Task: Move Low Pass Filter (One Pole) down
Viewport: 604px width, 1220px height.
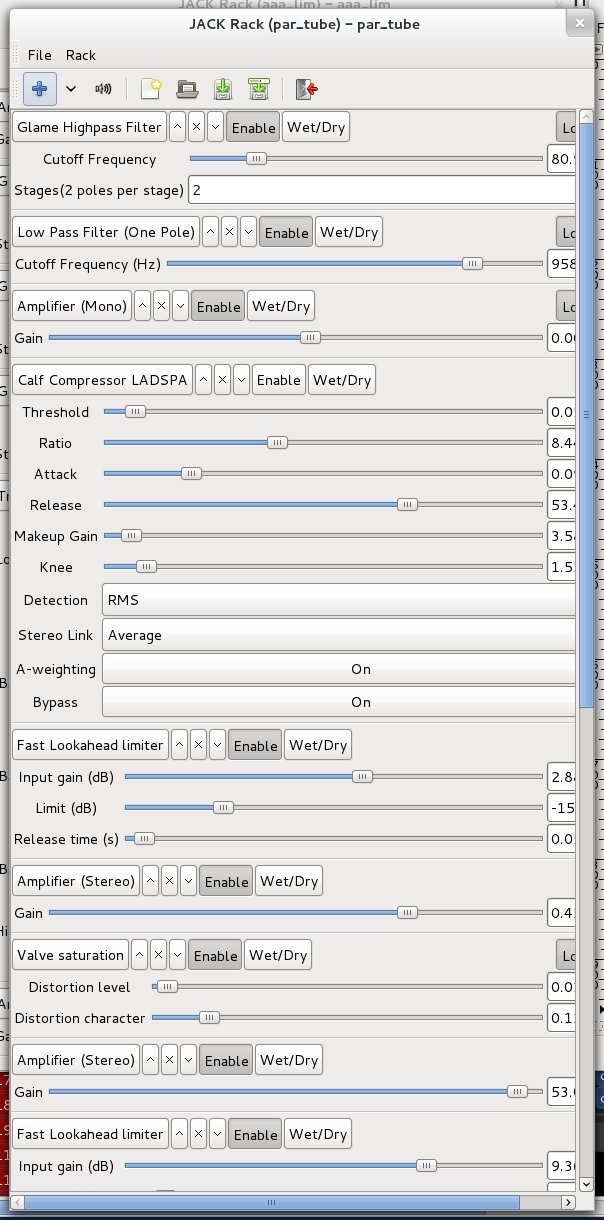Action: (248, 232)
